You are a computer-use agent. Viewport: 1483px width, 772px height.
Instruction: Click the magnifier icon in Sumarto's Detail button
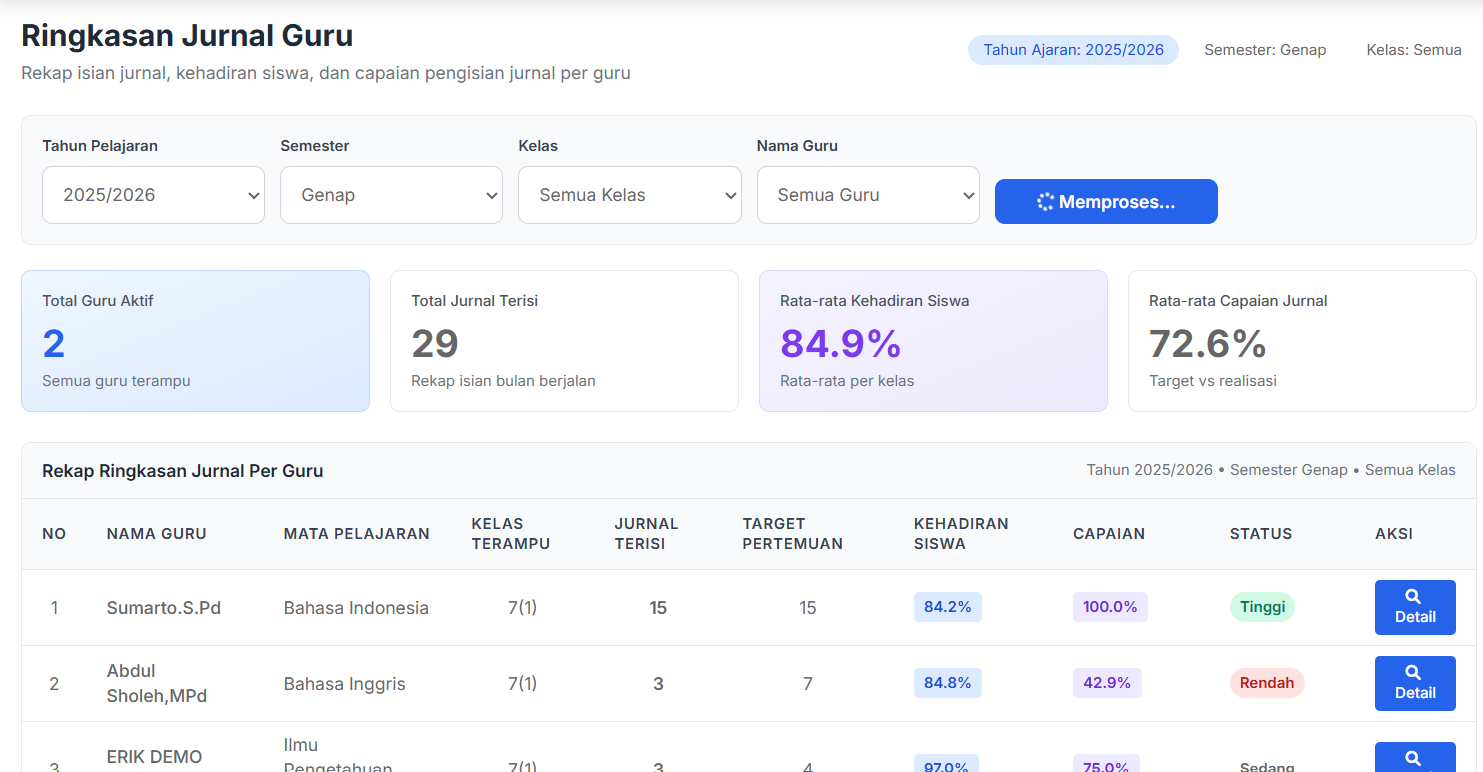coord(1414,597)
